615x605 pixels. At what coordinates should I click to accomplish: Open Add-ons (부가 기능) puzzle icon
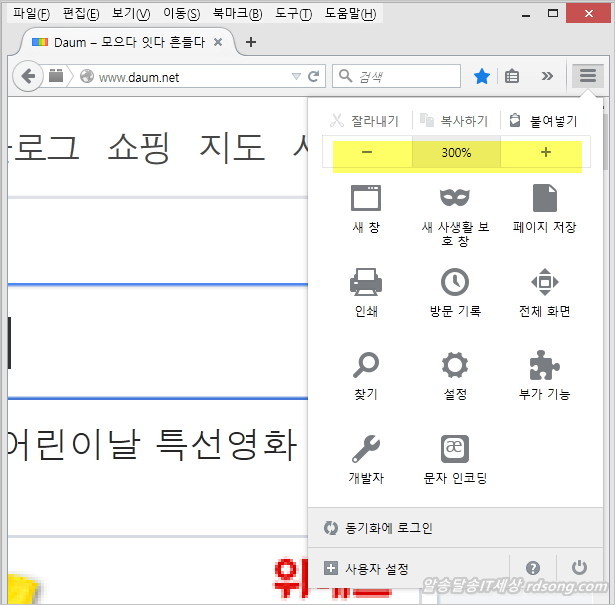click(x=544, y=366)
